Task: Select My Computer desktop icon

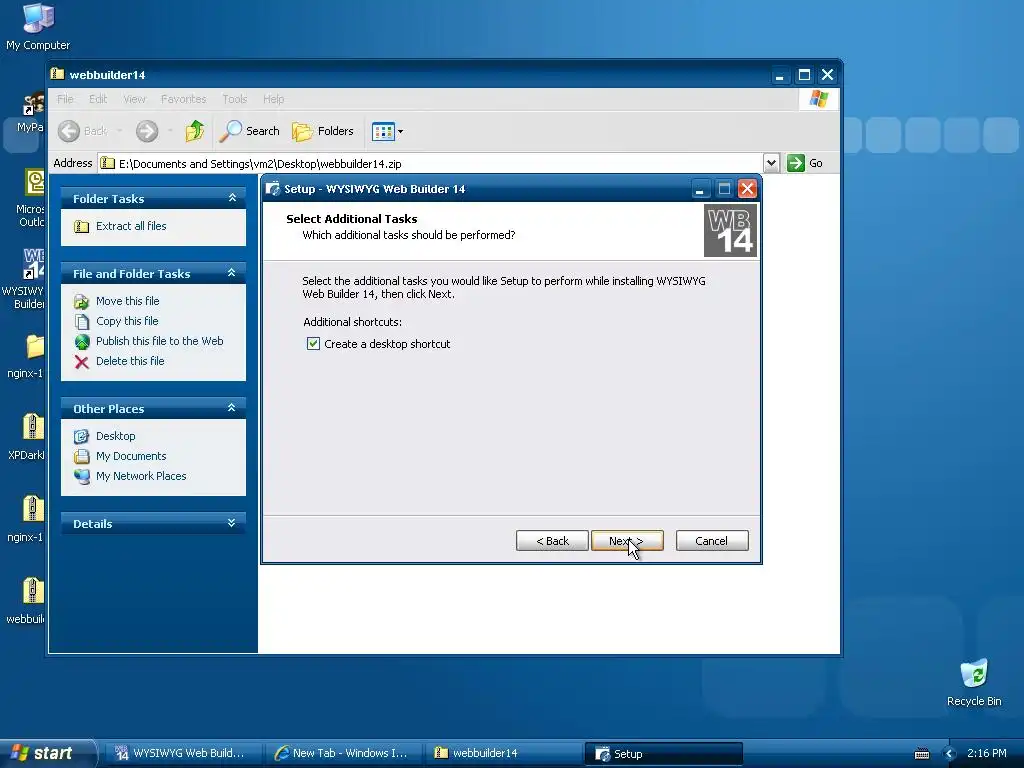Action: tap(38, 27)
